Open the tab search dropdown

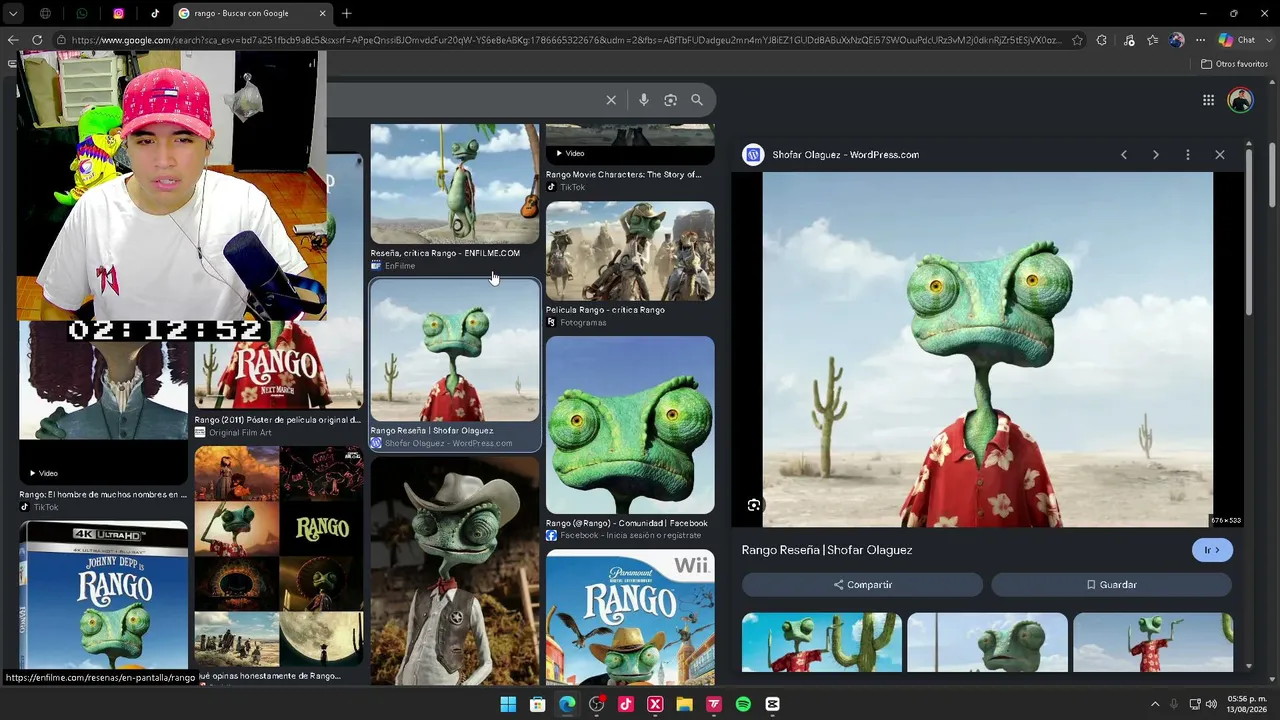coord(13,13)
